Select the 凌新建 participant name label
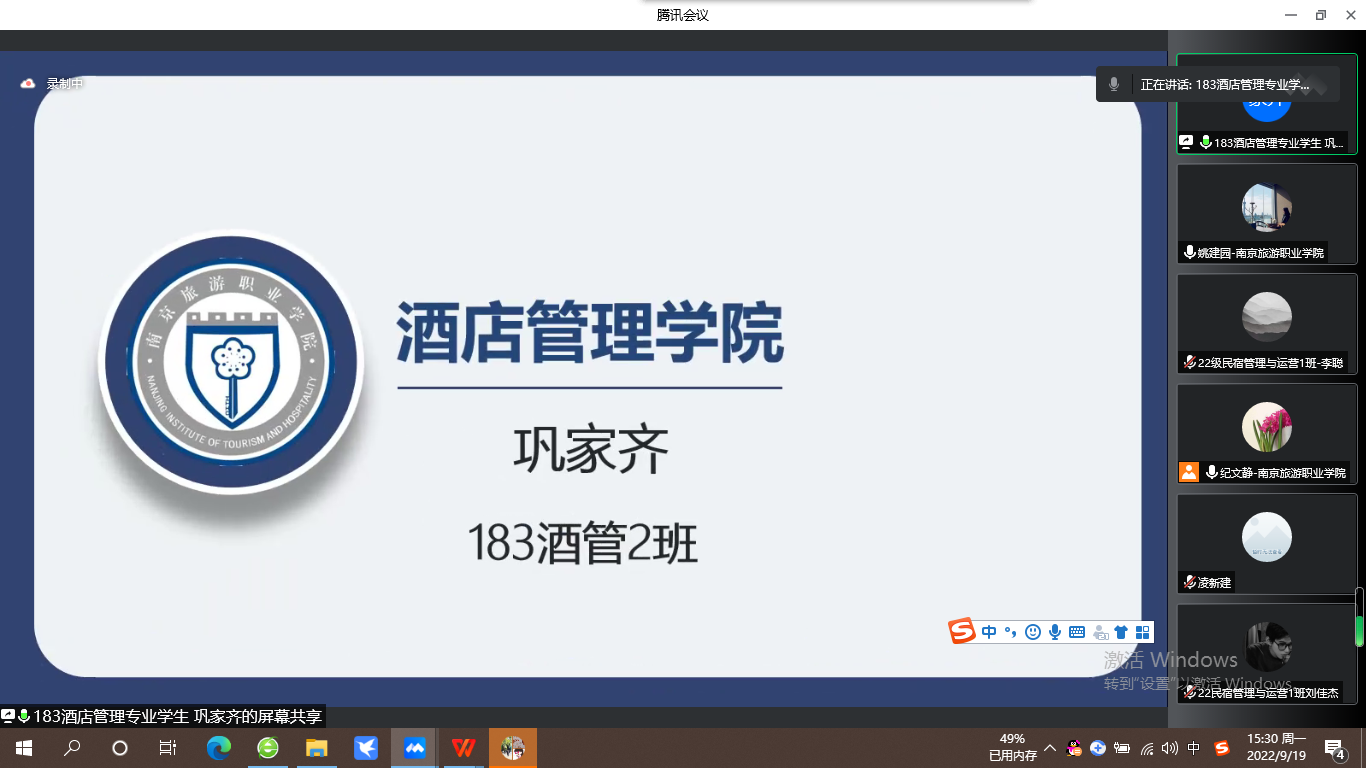1366x768 pixels. pos(1215,582)
